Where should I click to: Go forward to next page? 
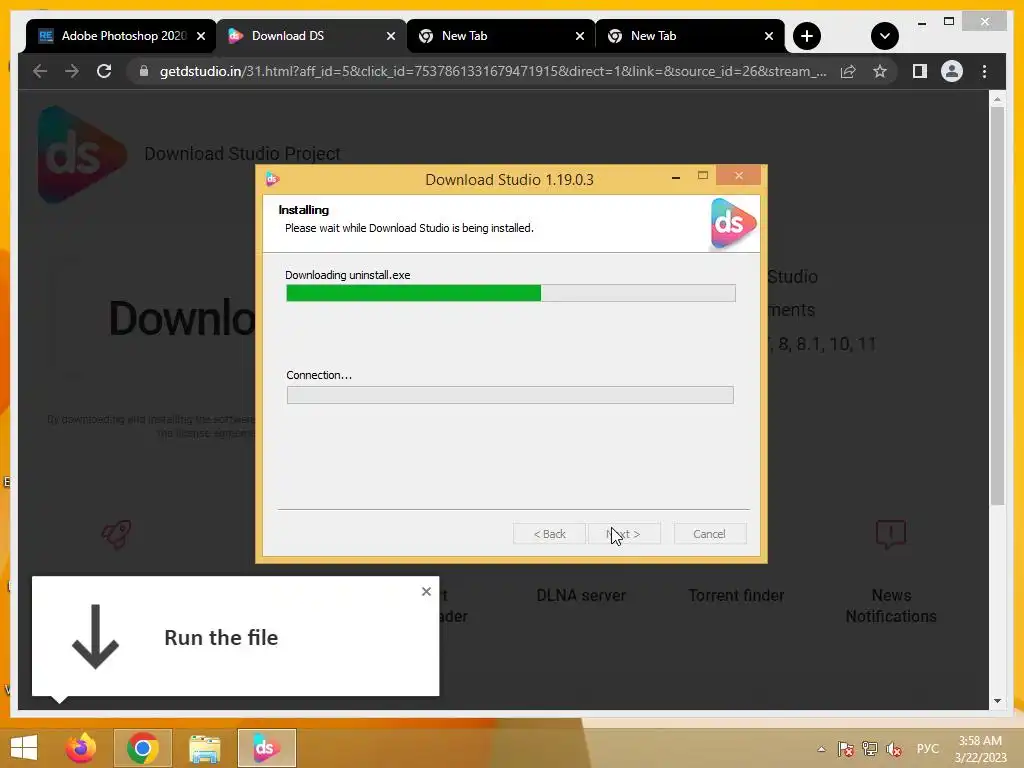coord(72,71)
